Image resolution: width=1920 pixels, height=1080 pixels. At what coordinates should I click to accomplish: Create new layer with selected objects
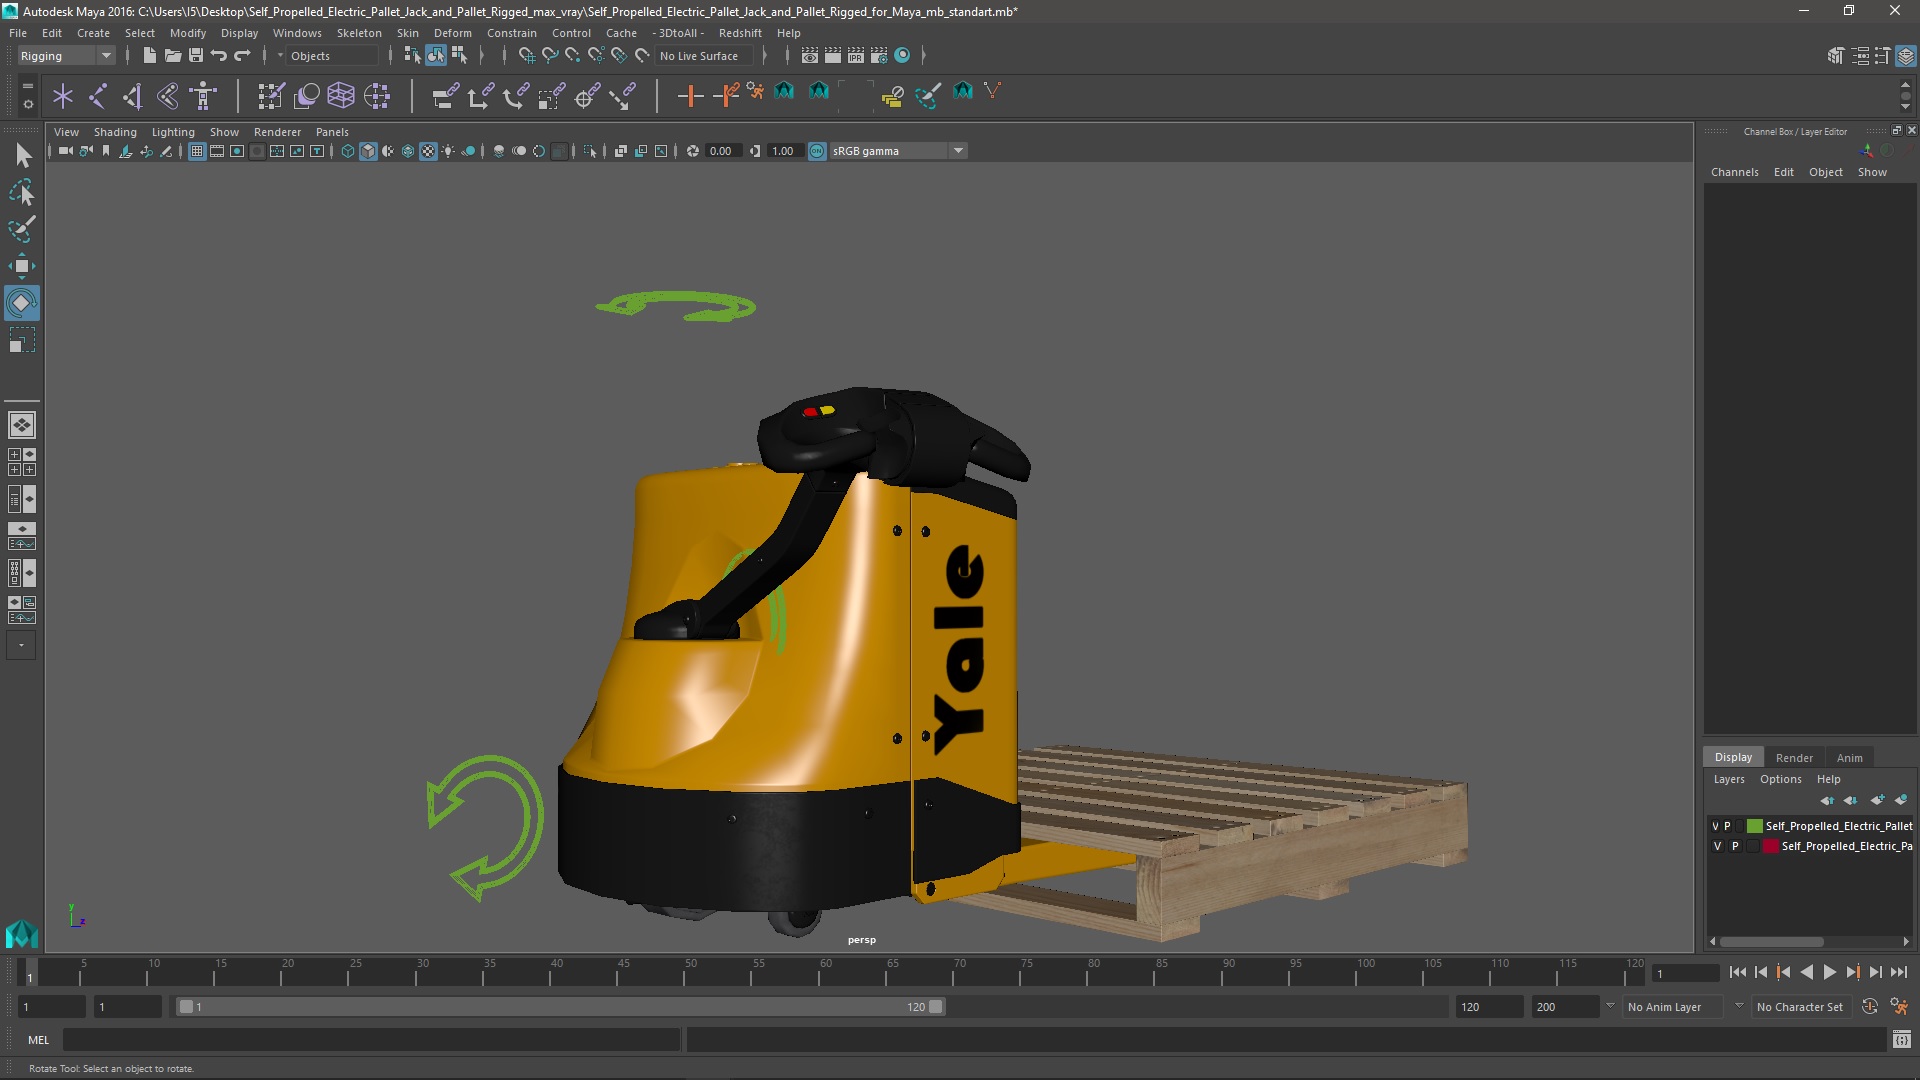point(1901,800)
